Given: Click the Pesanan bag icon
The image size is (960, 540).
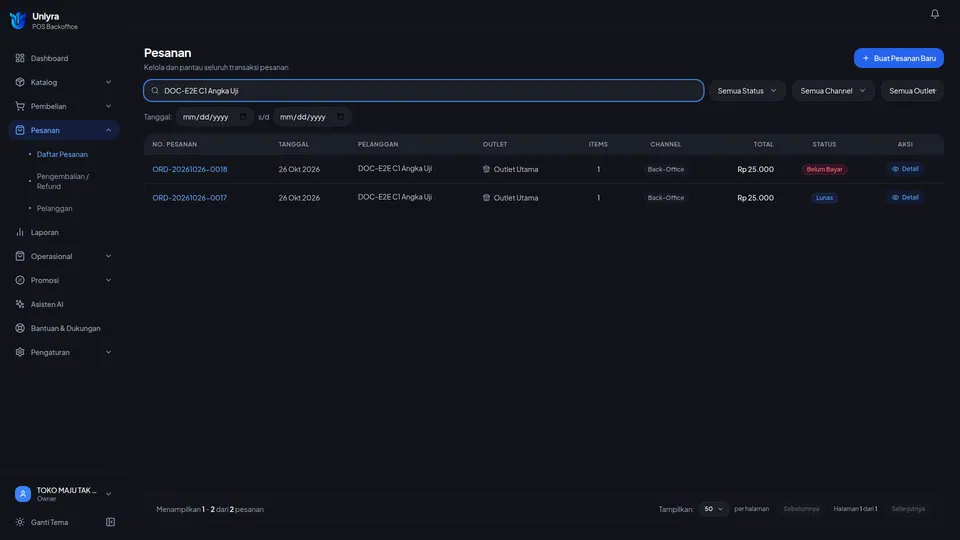Looking at the screenshot, I should (x=20, y=130).
